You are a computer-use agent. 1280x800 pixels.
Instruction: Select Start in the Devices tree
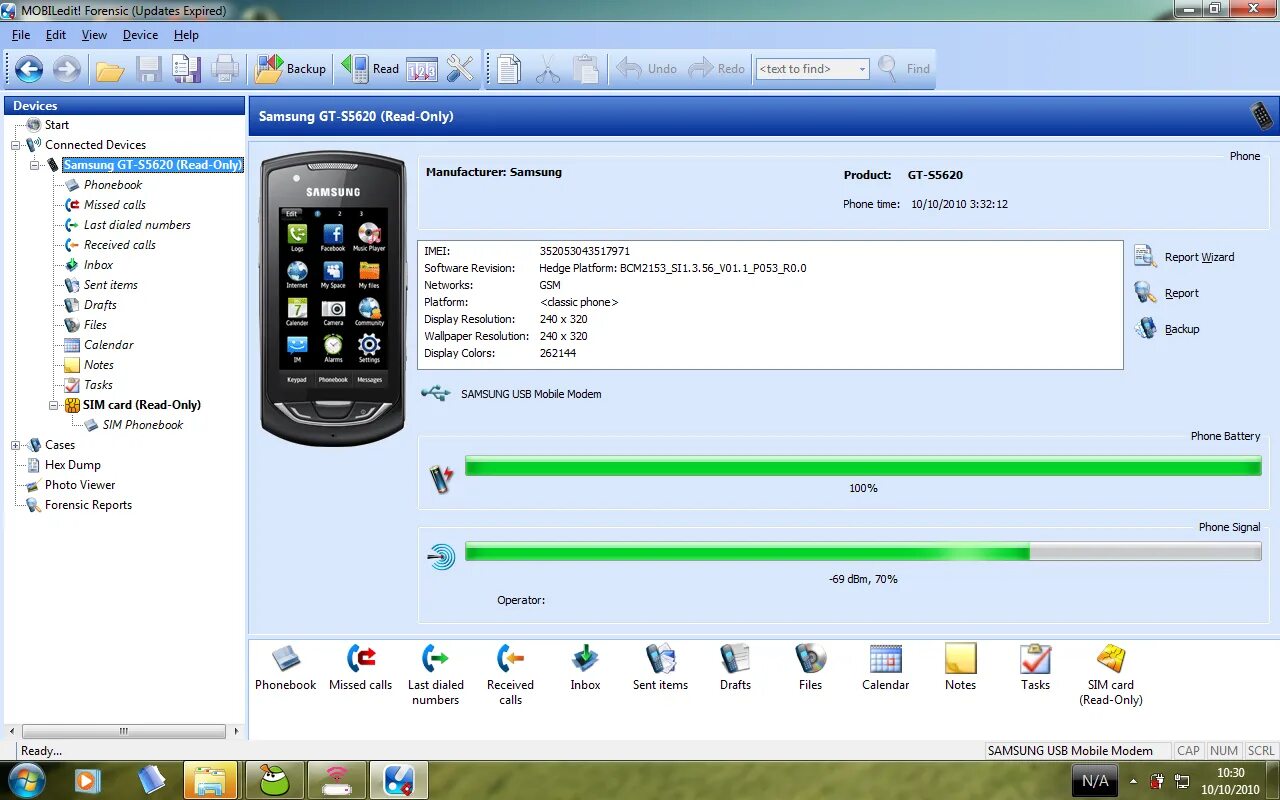coord(57,125)
